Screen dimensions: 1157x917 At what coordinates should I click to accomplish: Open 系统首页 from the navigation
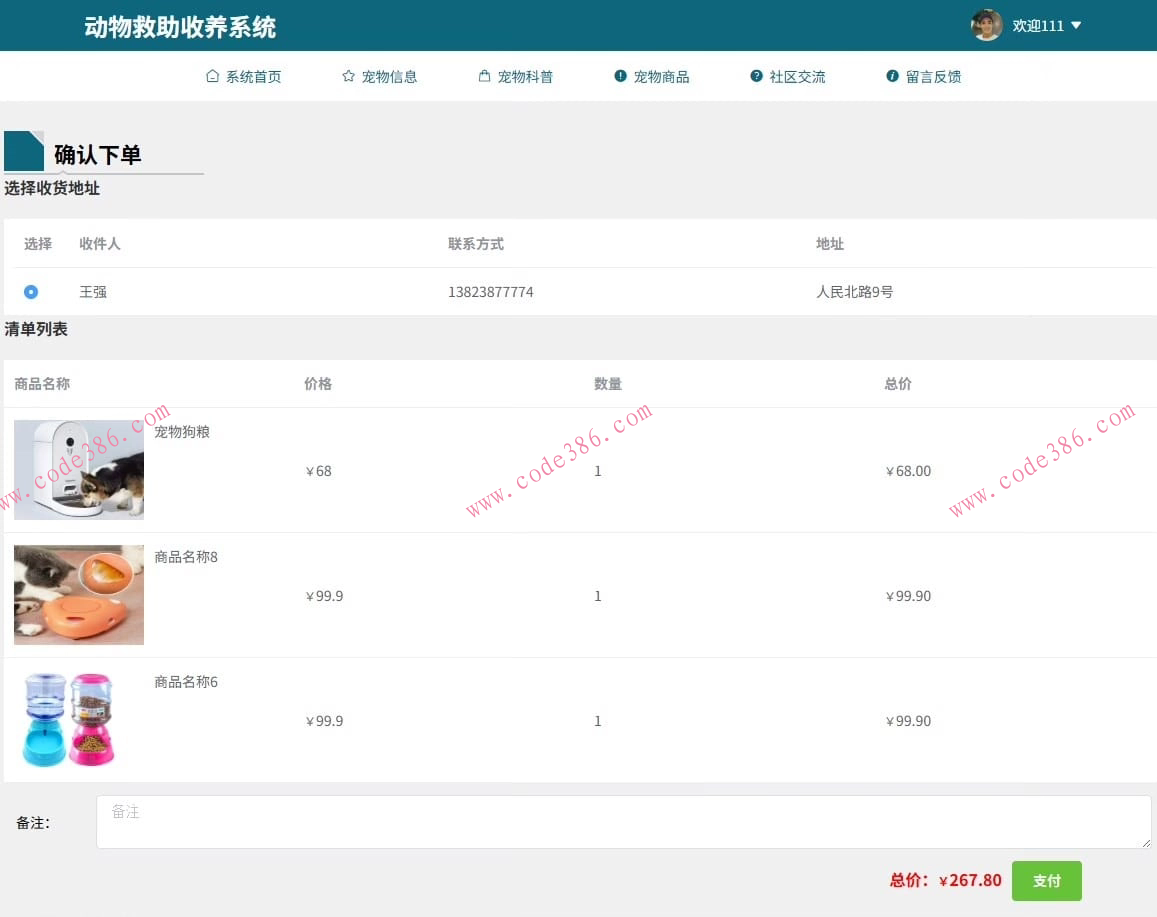[x=255, y=75]
